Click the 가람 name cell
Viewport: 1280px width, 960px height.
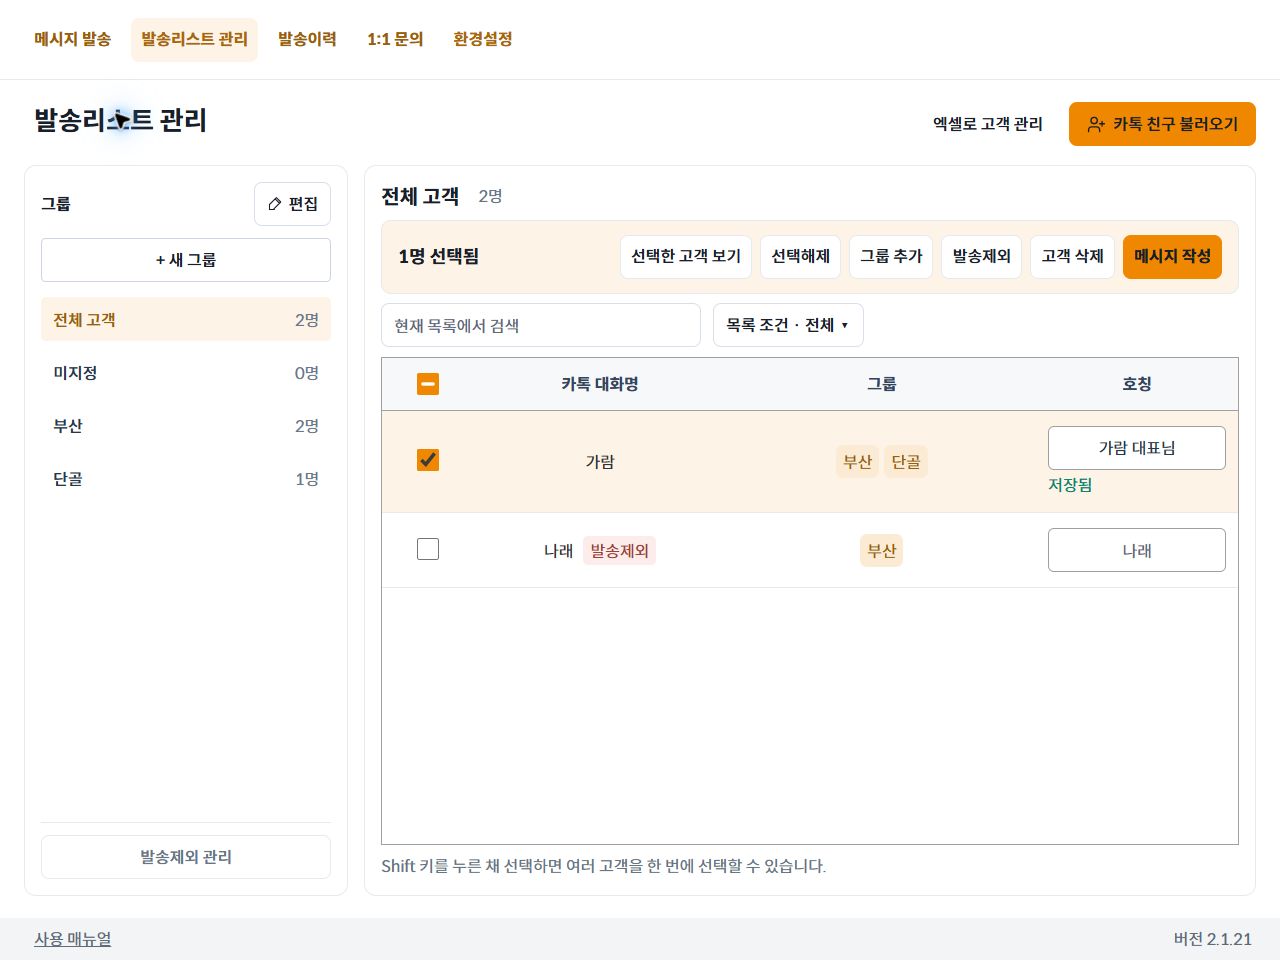click(600, 462)
